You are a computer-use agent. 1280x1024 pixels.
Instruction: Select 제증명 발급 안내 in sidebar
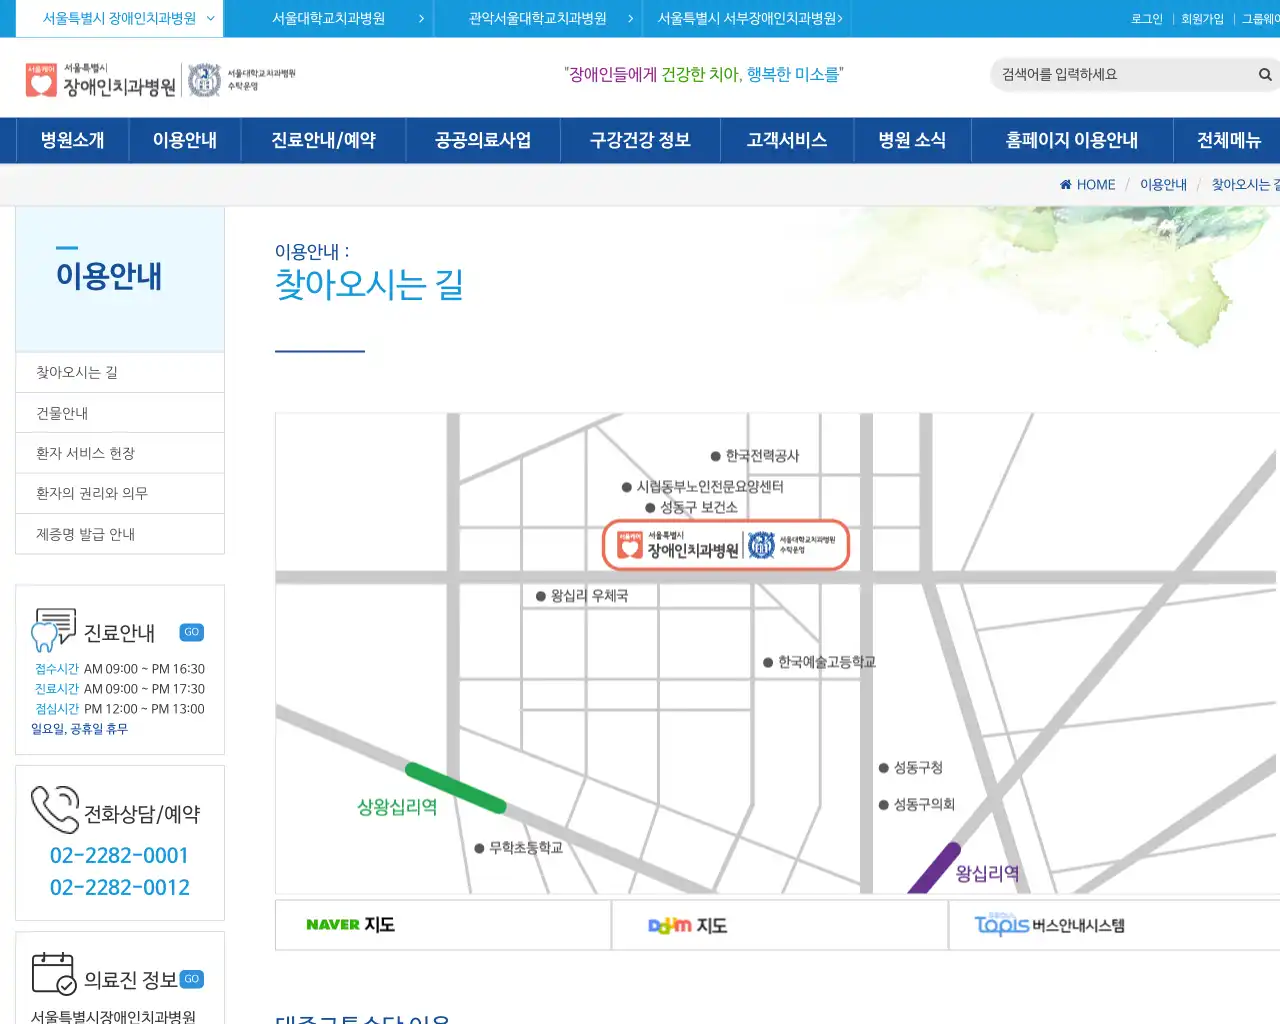120,534
